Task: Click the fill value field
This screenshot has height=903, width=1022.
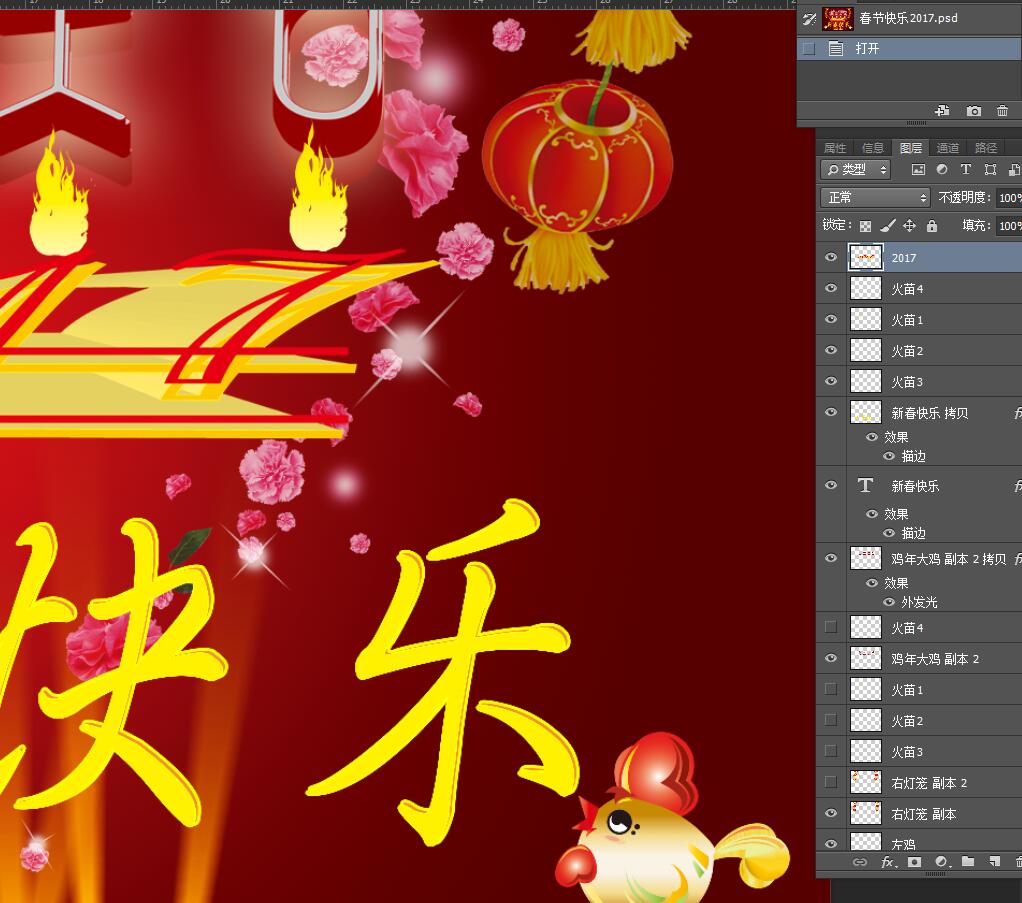Action: 1009,226
